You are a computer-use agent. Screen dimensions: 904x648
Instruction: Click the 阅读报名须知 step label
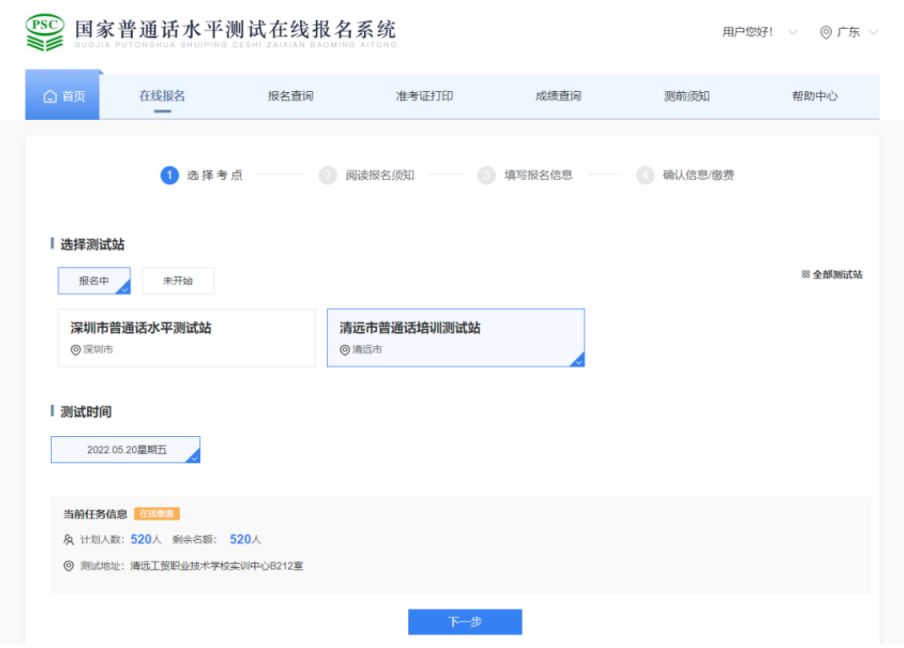[x=380, y=175]
